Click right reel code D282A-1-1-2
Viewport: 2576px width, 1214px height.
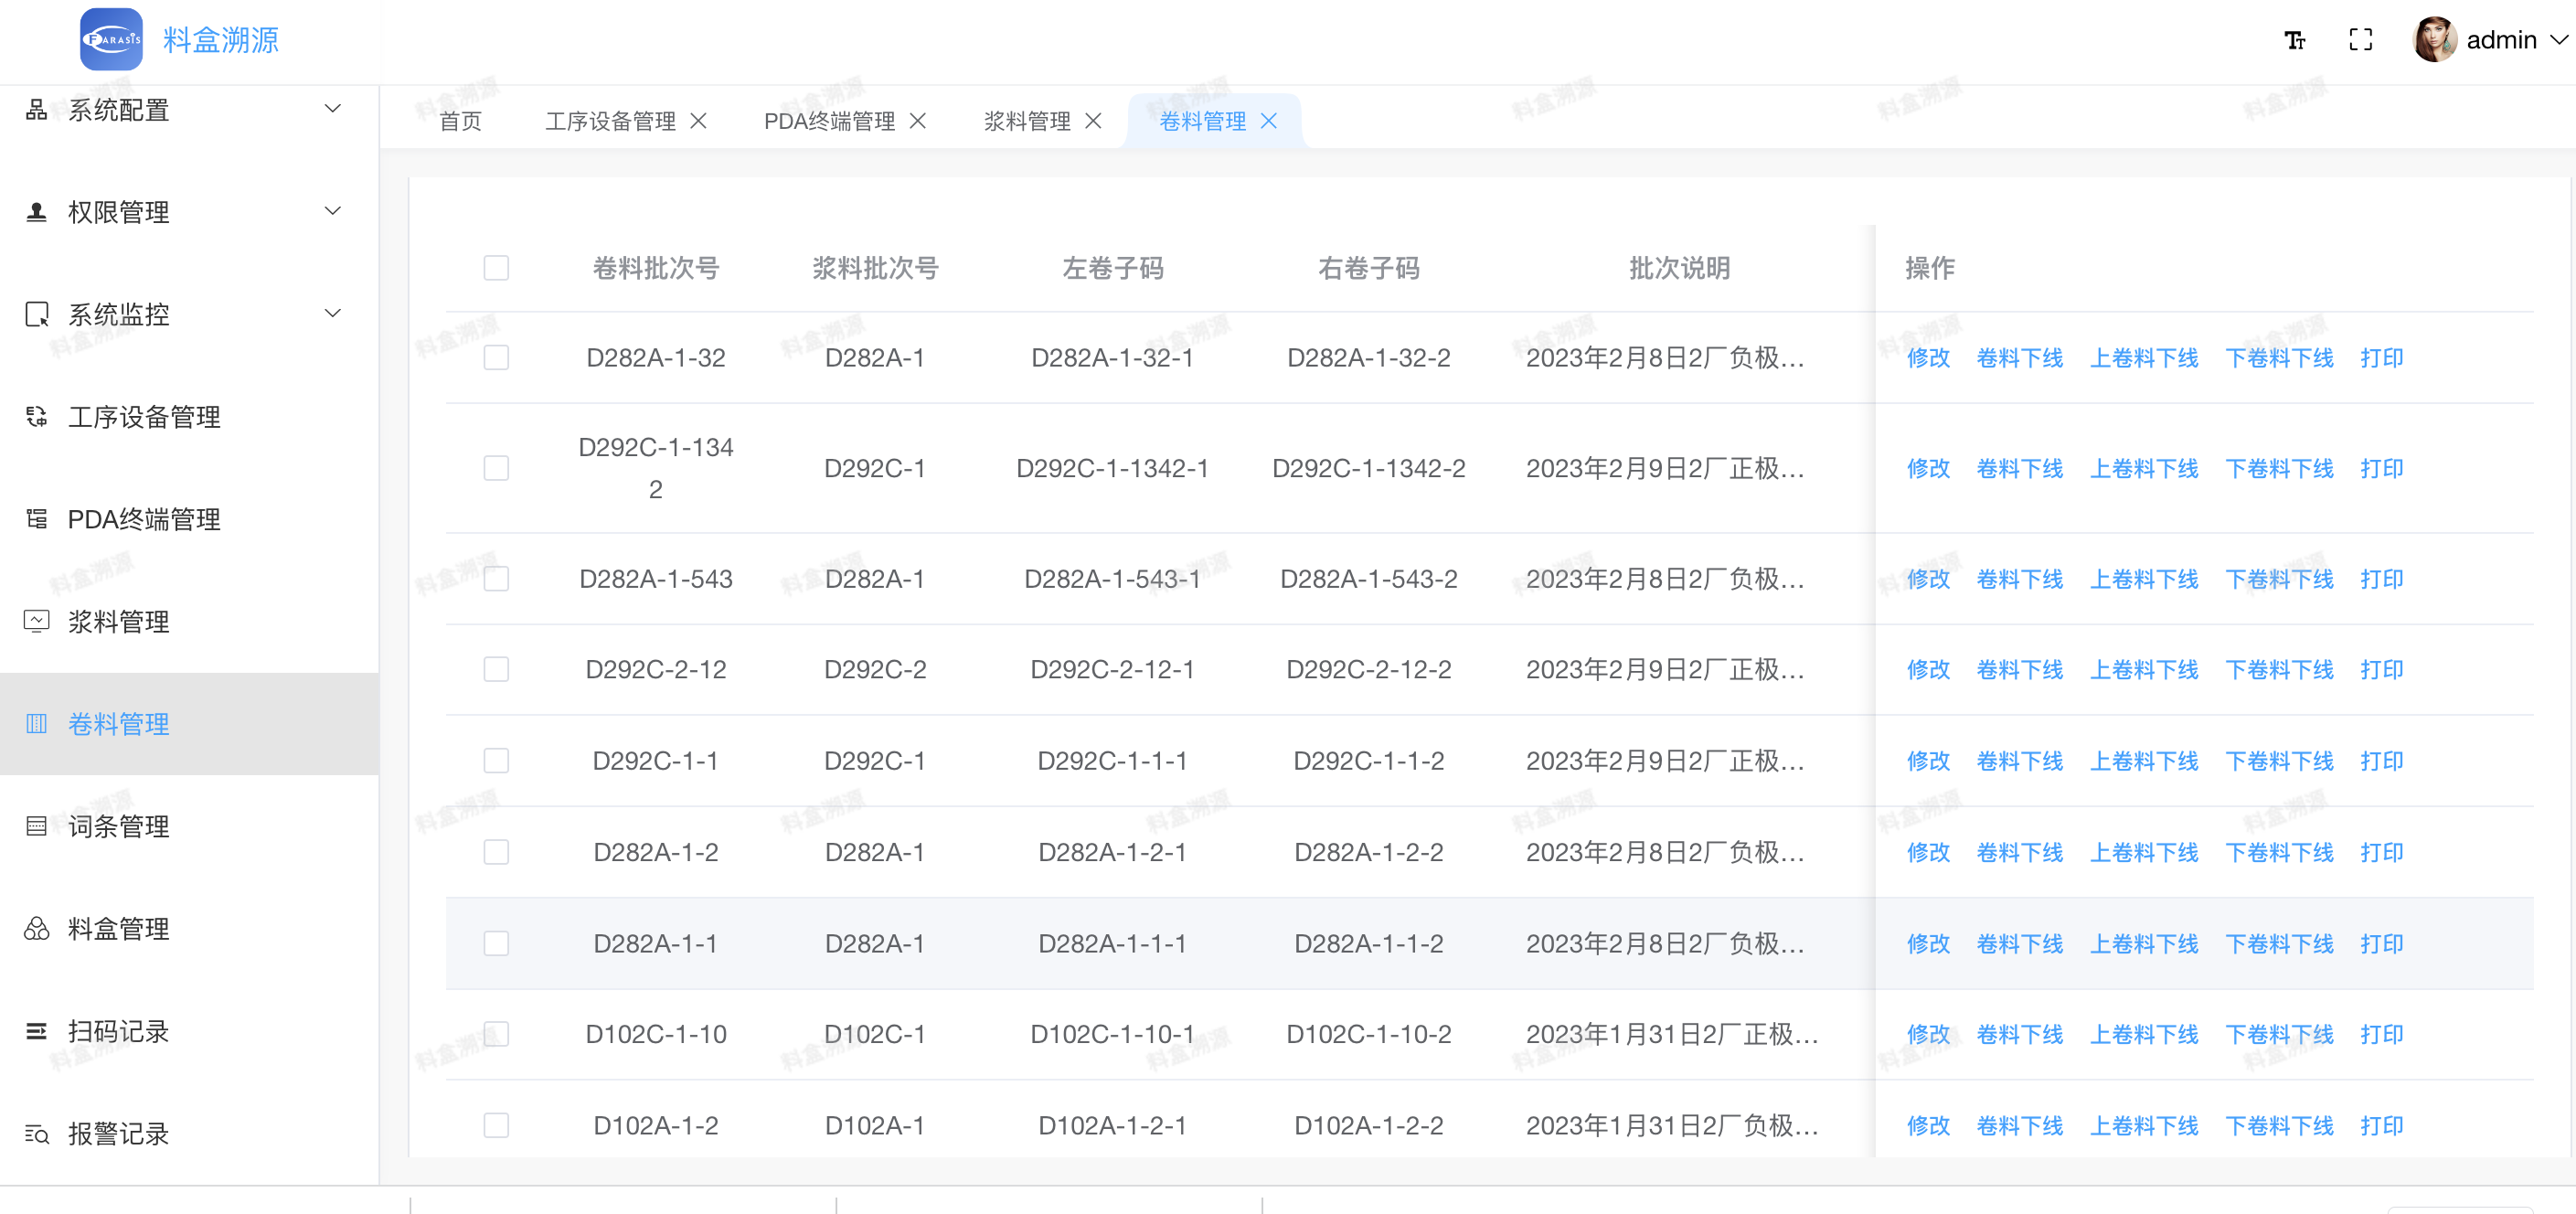point(1368,944)
